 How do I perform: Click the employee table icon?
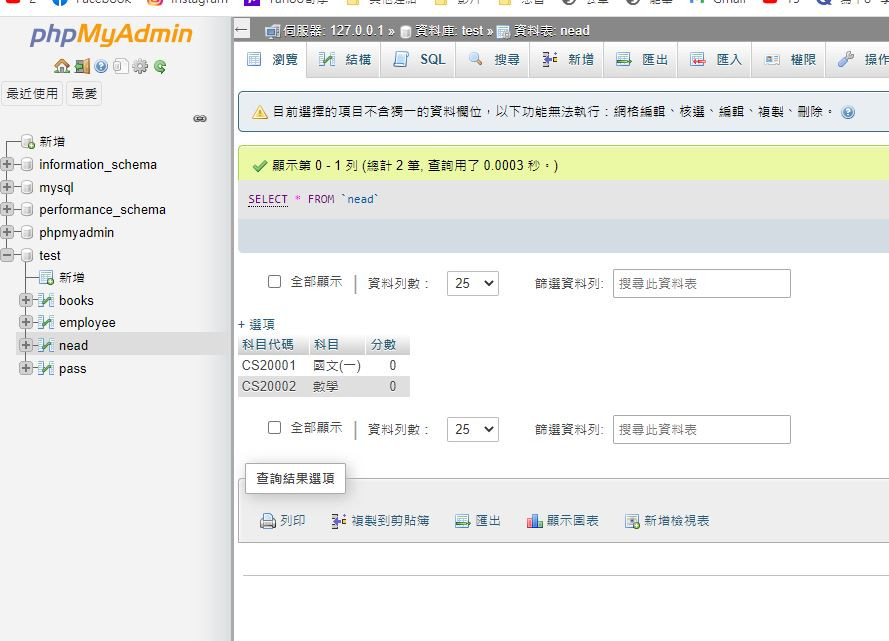click(x=46, y=322)
